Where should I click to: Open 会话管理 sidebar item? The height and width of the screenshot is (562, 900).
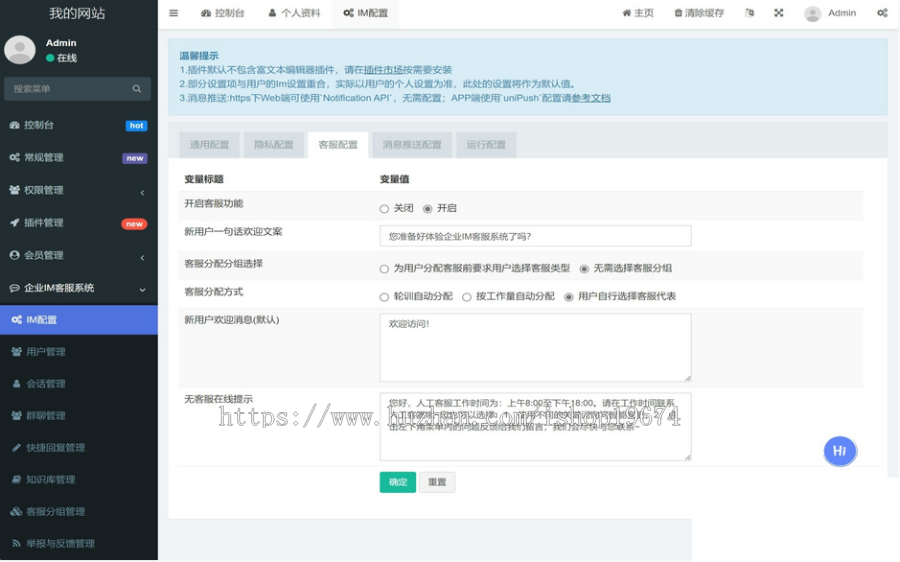point(79,383)
